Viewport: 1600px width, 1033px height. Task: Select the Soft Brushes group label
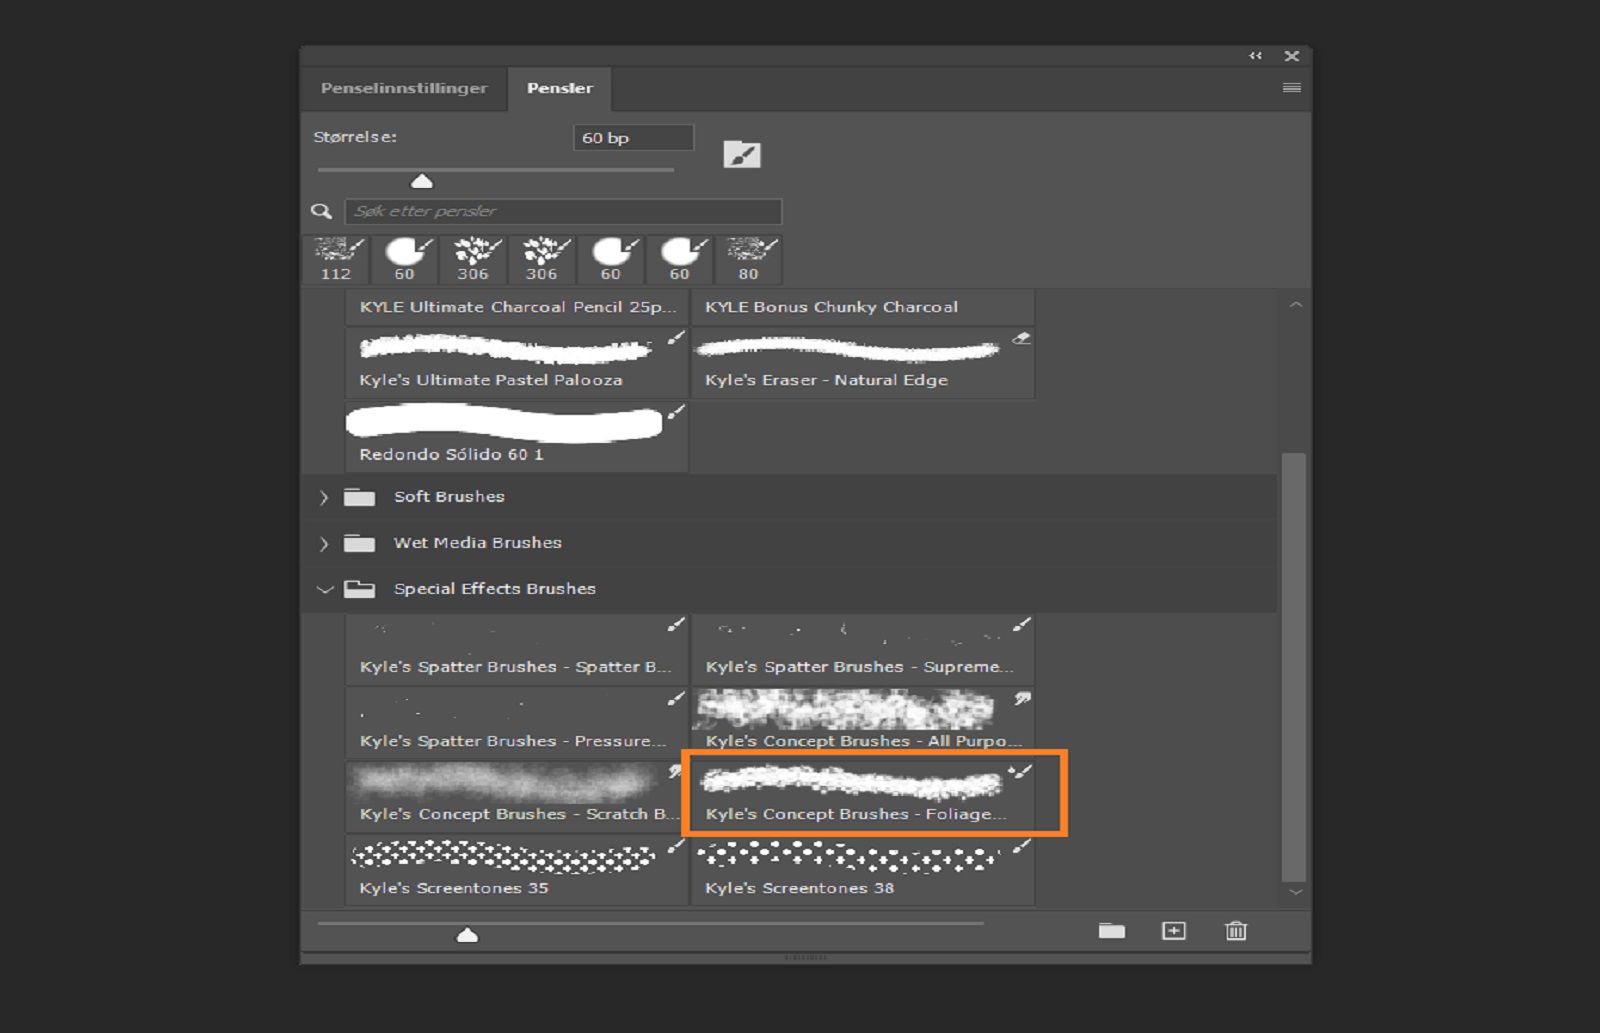coord(449,497)
